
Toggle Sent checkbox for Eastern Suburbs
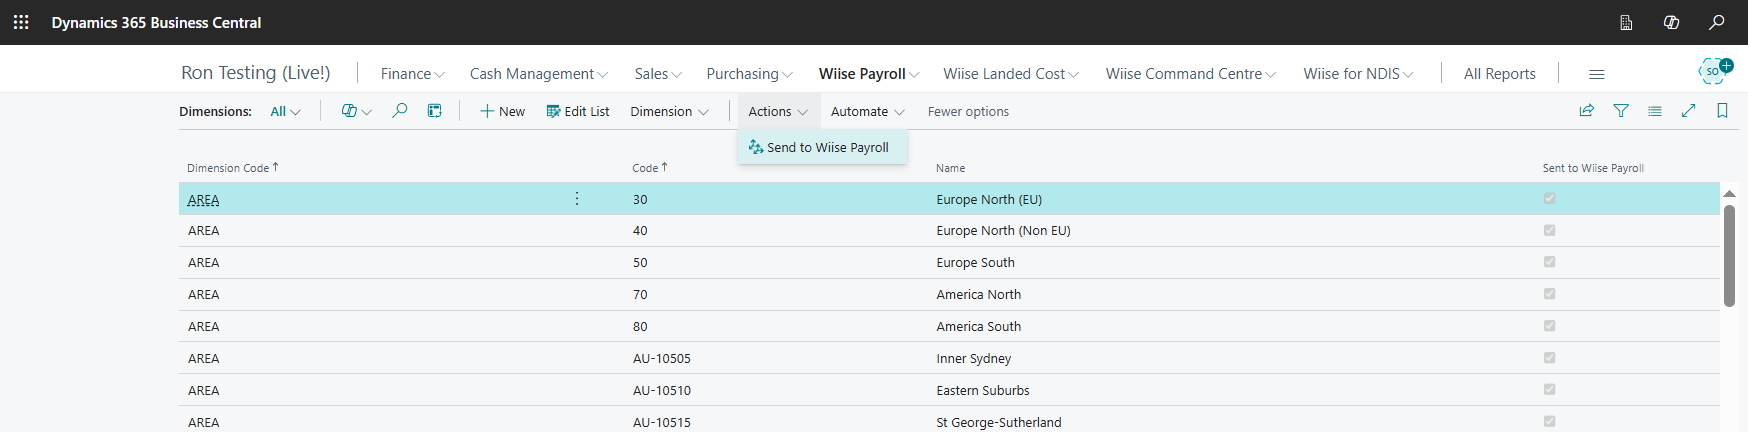(x=1549, y=390)
